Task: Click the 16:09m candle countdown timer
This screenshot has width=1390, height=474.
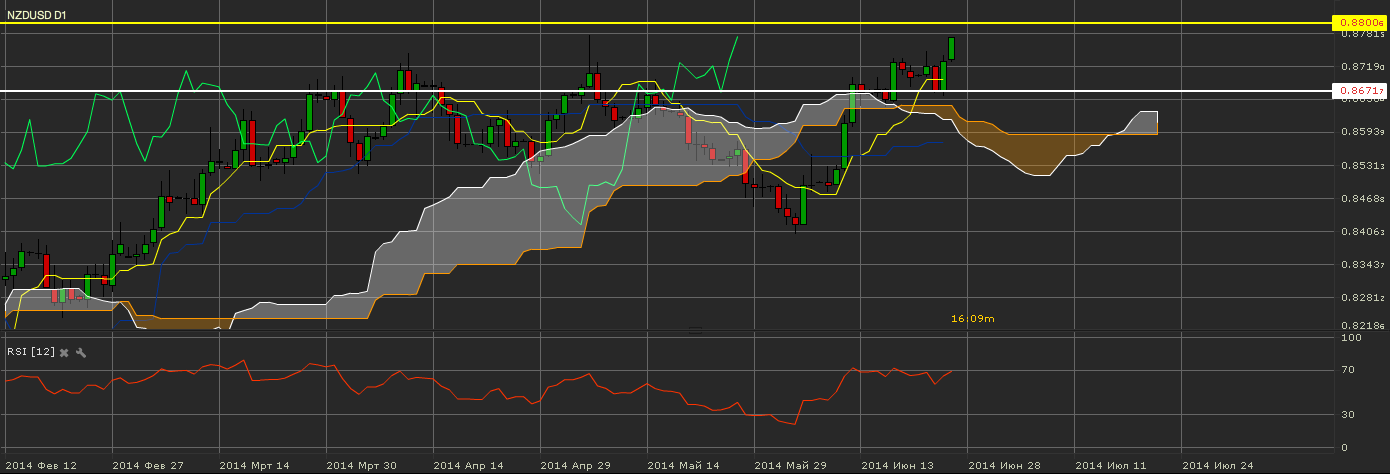Action: point(972,318)
